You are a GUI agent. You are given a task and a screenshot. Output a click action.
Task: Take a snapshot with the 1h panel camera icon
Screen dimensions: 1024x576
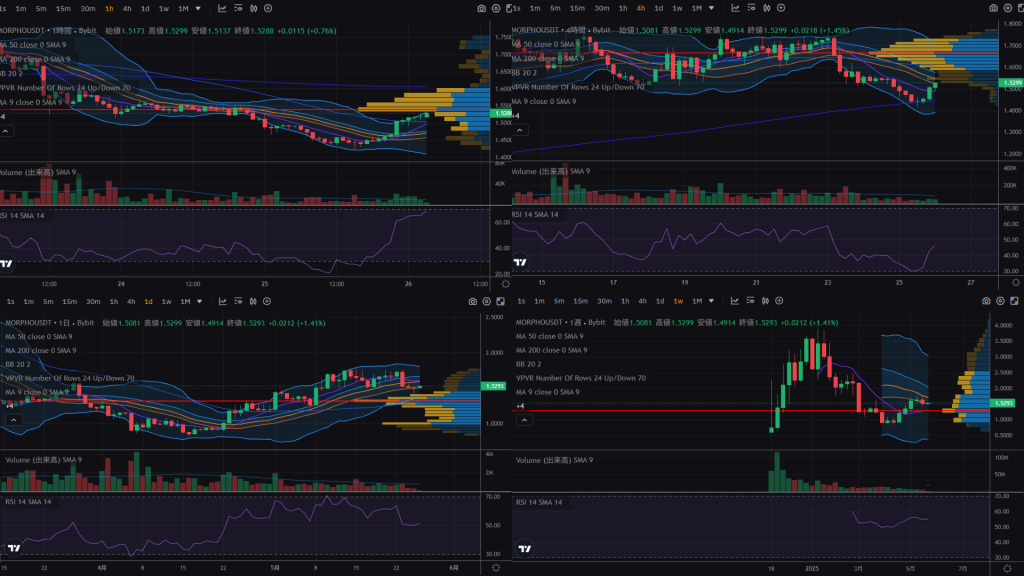click(x=481, y=8)
